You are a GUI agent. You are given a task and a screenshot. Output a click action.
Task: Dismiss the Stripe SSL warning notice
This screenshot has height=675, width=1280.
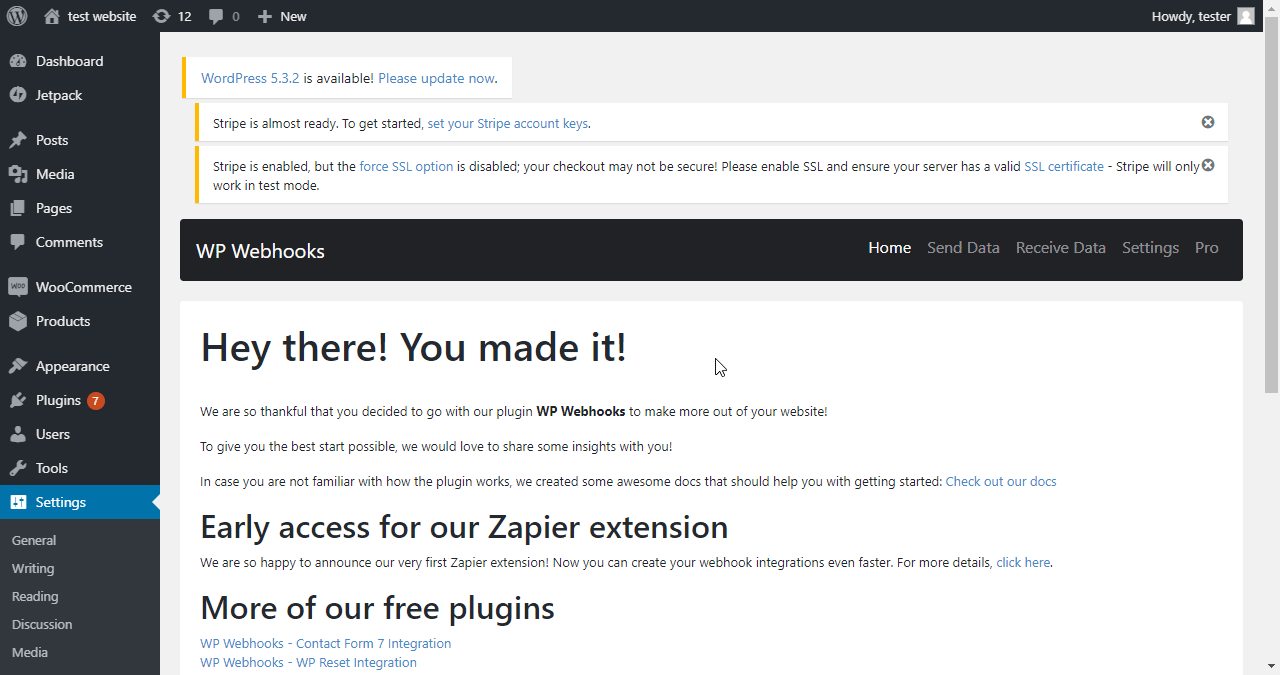click(x=1208, y=165)
